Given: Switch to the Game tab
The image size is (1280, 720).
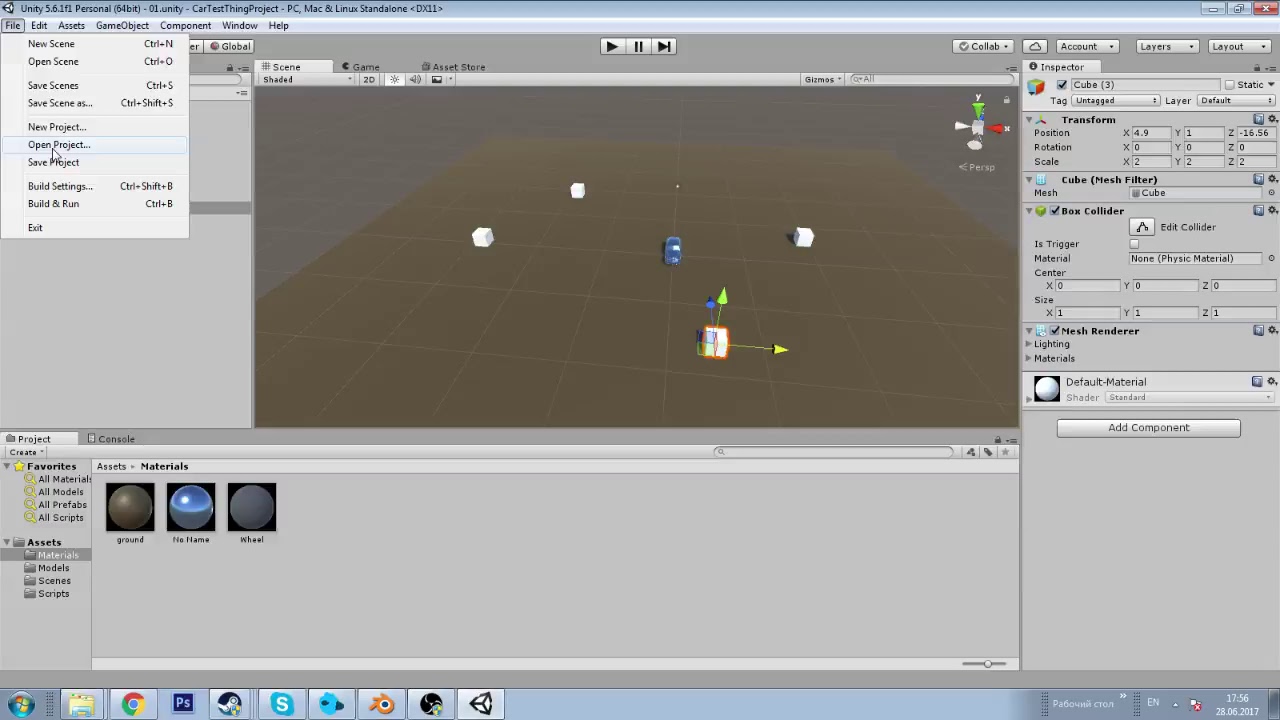Looking at the screenshot, I should 359,67.
